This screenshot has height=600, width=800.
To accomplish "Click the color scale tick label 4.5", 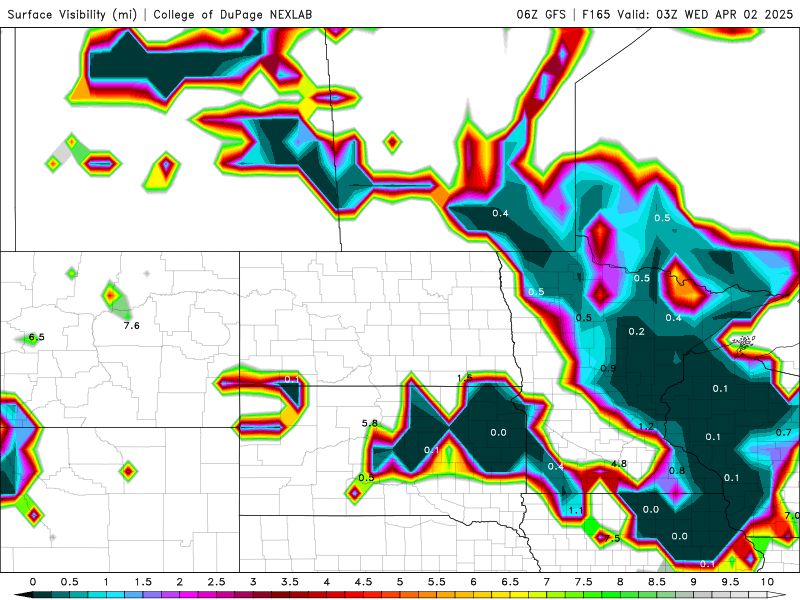I will [x=363, y=582].
